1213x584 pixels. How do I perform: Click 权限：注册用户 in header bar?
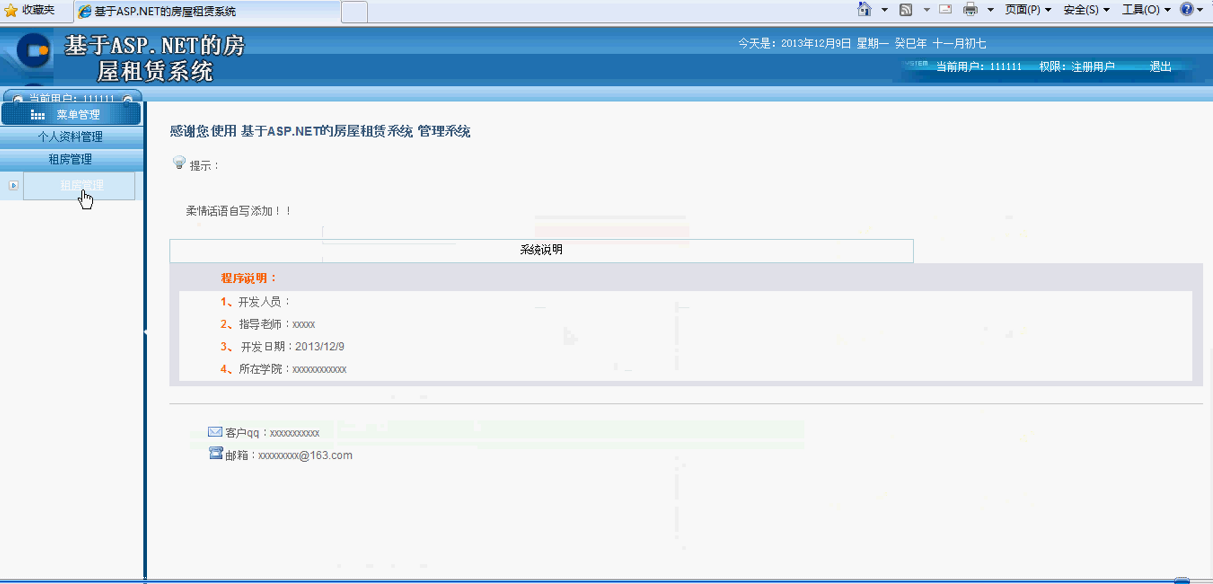(1077, 67)
